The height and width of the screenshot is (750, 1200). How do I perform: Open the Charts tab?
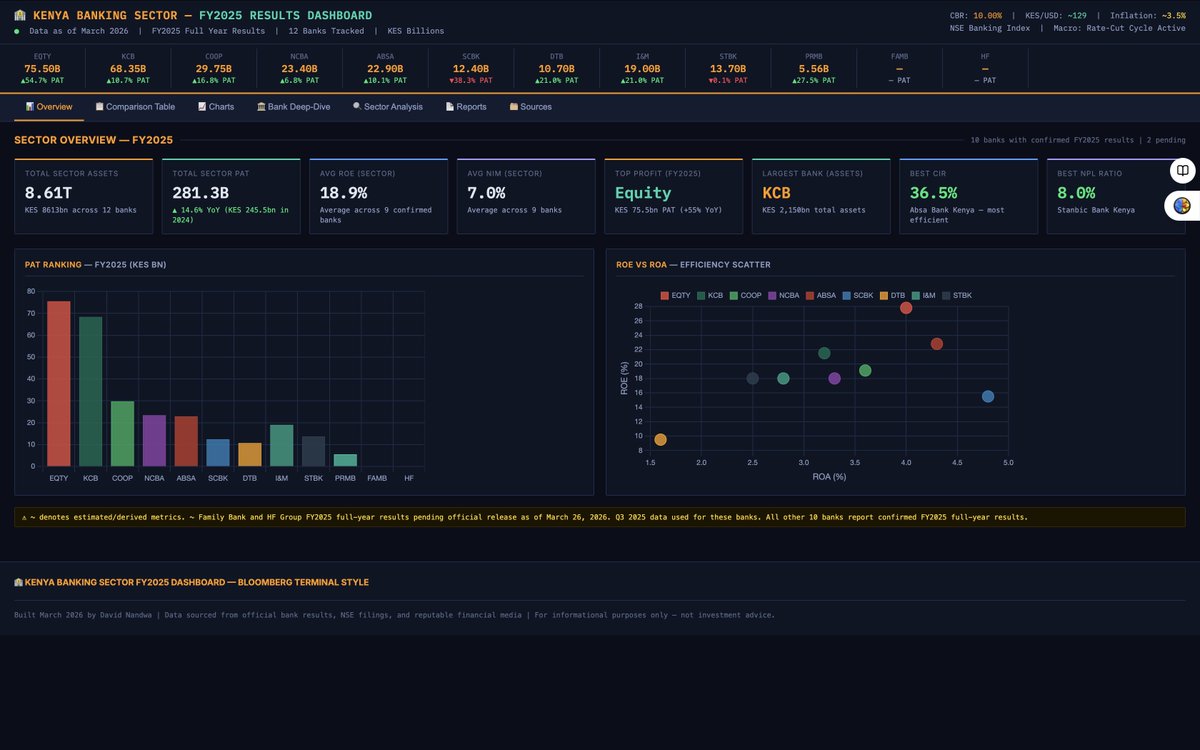tap(216, 107)
